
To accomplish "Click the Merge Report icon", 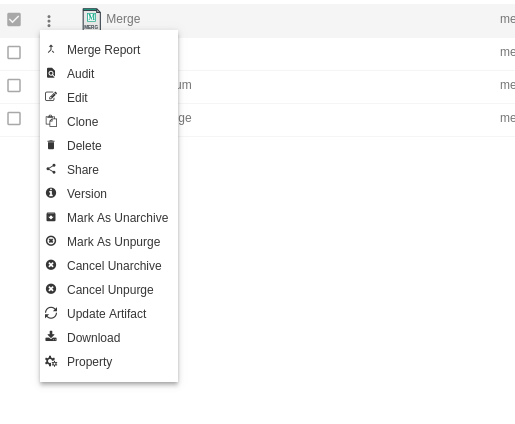I will coord(51,49).
